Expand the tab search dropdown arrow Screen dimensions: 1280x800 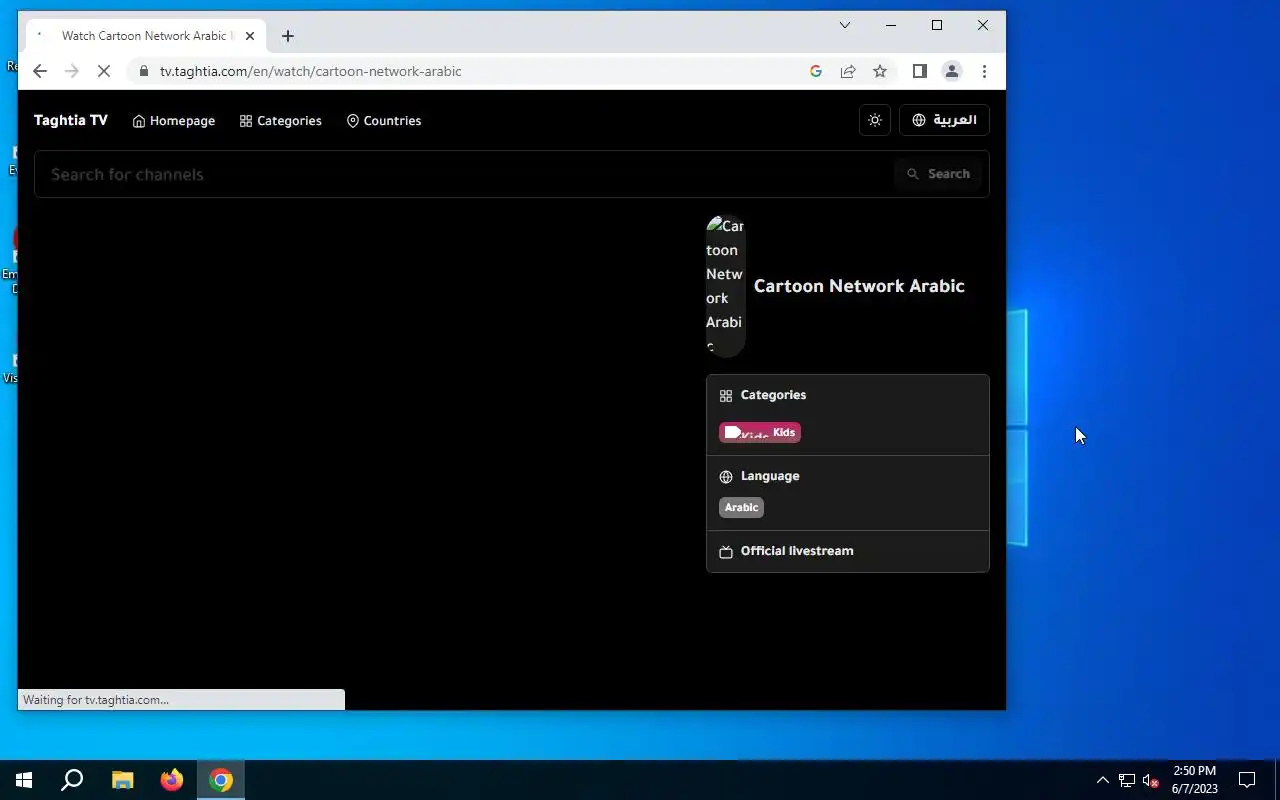pyautogui.click(x=845, y=25)
